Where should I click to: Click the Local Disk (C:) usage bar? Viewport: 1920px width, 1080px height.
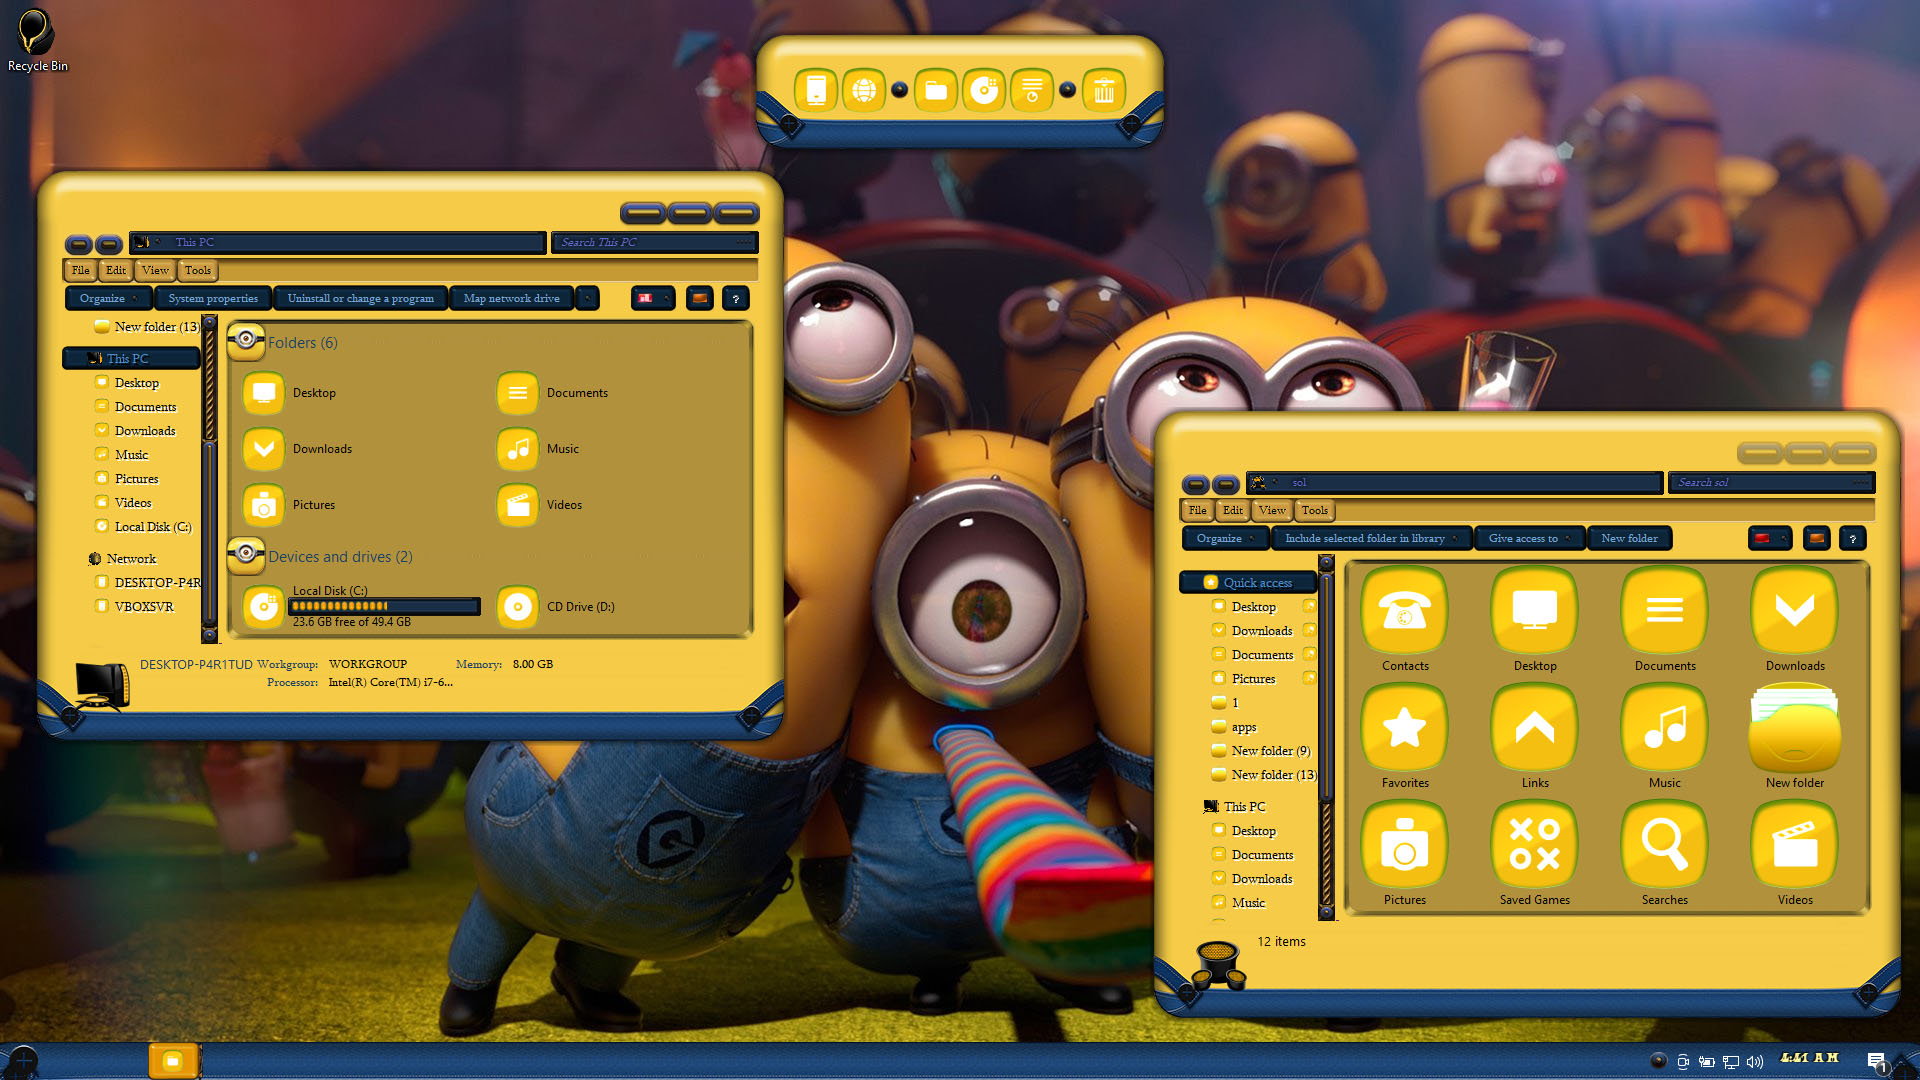pos(385,606)
